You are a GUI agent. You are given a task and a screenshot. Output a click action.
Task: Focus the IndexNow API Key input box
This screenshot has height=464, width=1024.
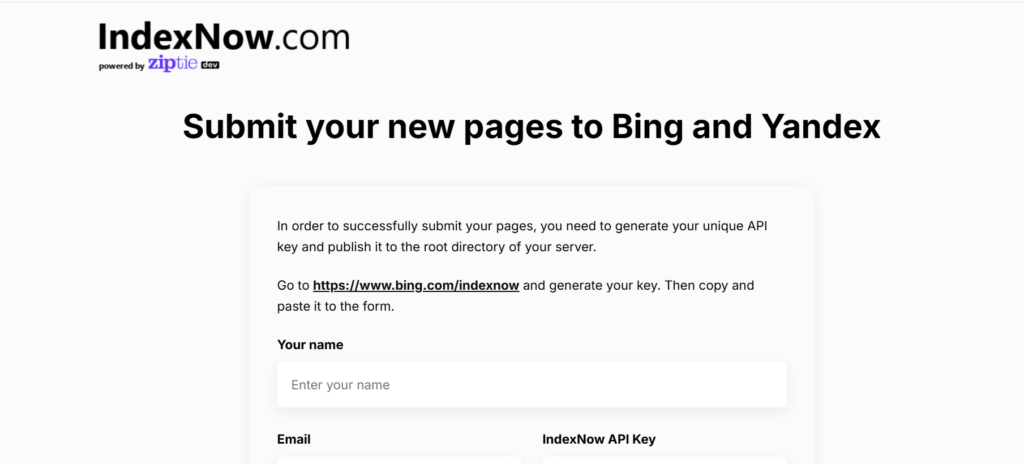coord(664,459)
